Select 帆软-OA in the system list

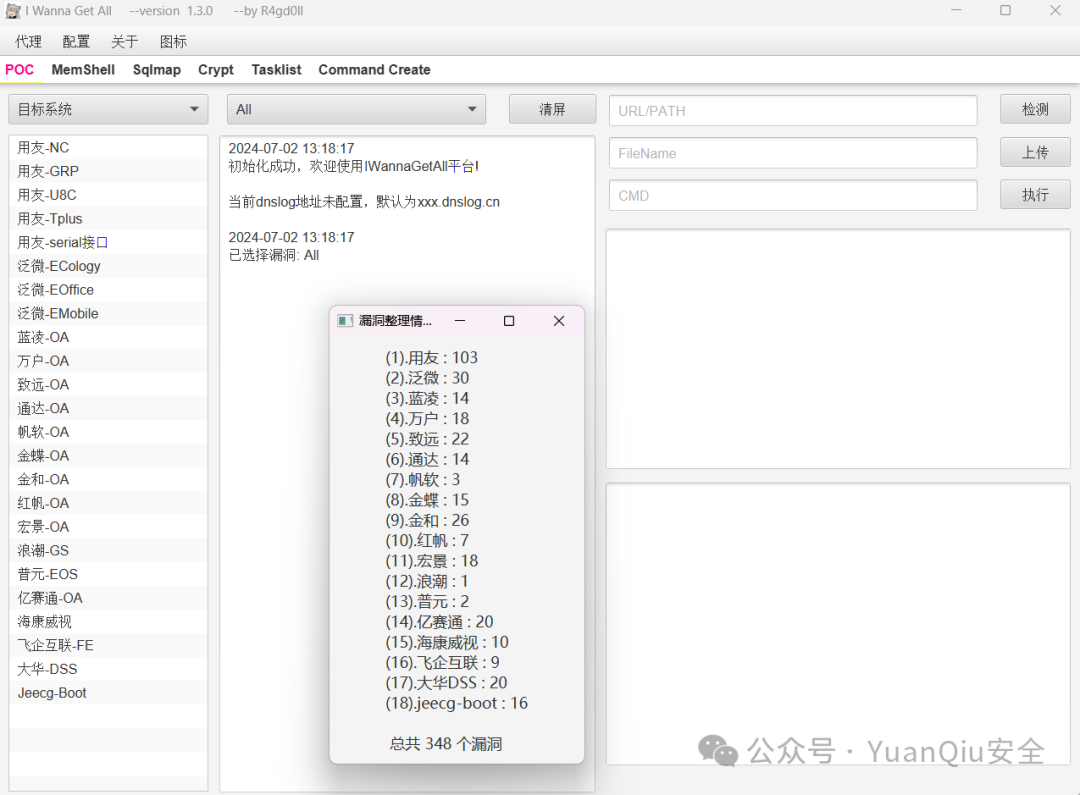tap(108, 432)
